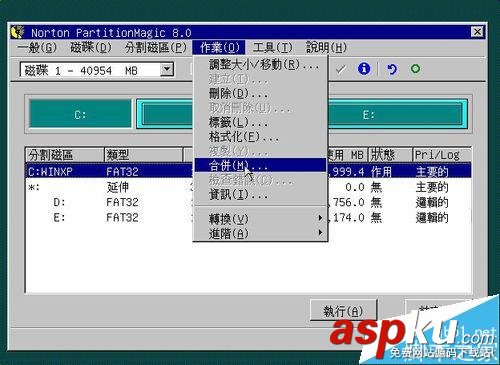
Task: Select the C: partition block in disk map
Action: point(80,114)
